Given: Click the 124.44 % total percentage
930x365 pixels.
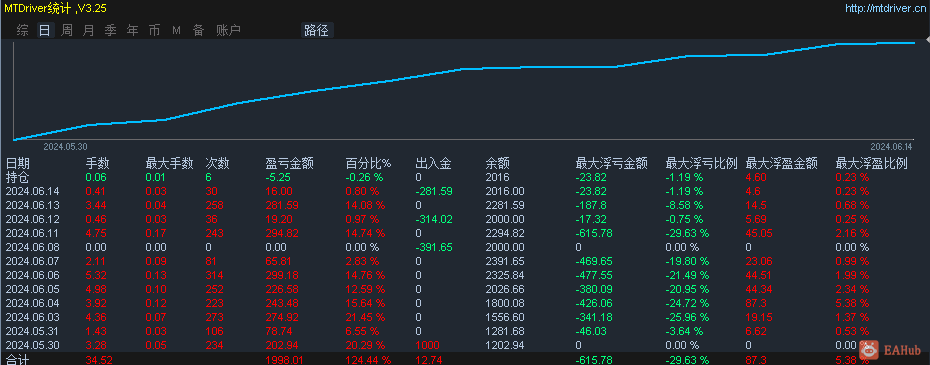Looking at the screenshot, I should pyautogui.click(x=368, y=360).
